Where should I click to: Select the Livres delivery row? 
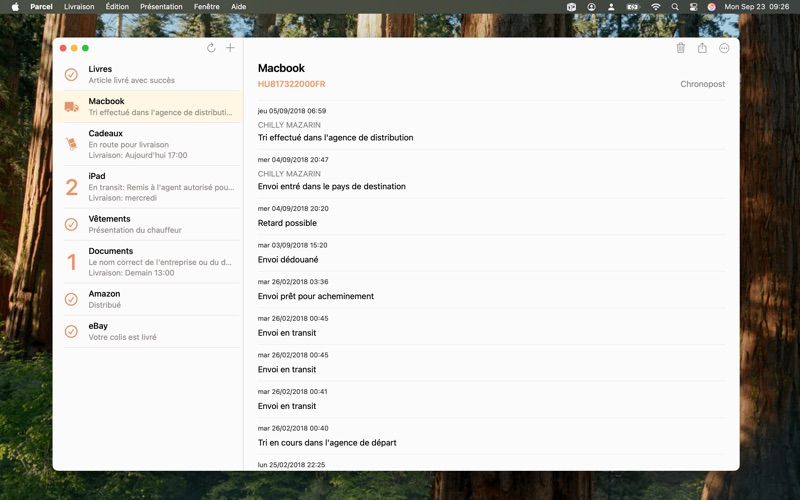[148, 74]
